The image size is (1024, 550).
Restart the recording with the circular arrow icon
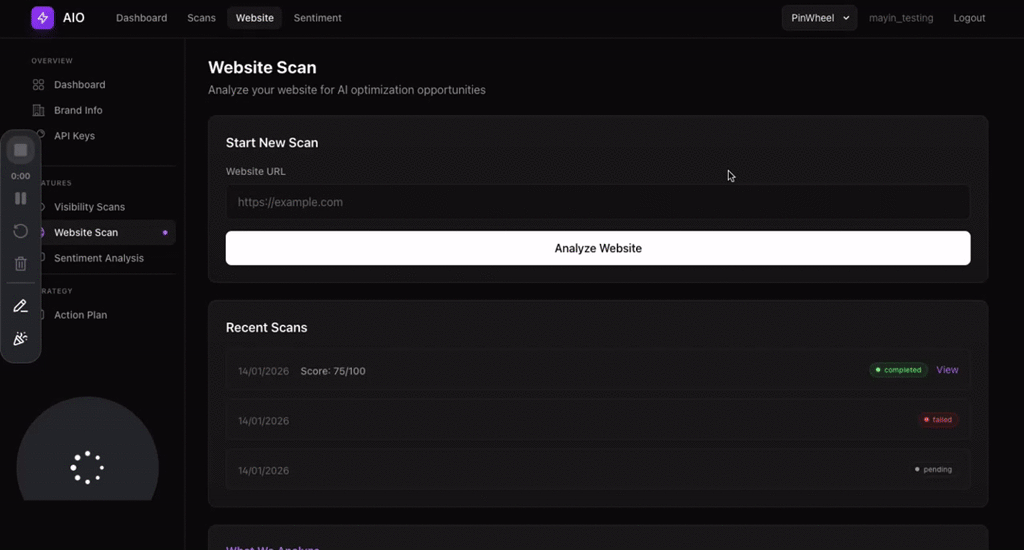[x=20, y=231]
